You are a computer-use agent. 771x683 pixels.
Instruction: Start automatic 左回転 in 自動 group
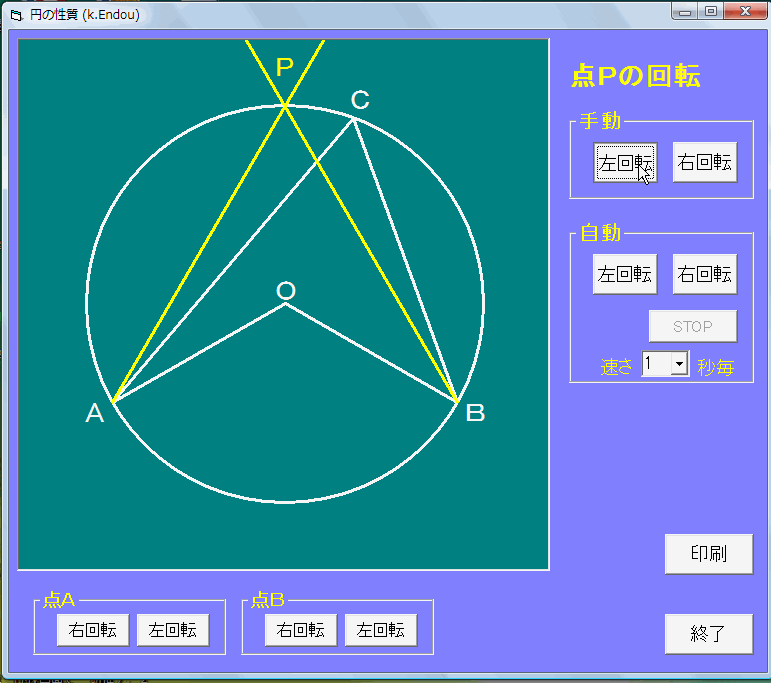pos(625,274)
